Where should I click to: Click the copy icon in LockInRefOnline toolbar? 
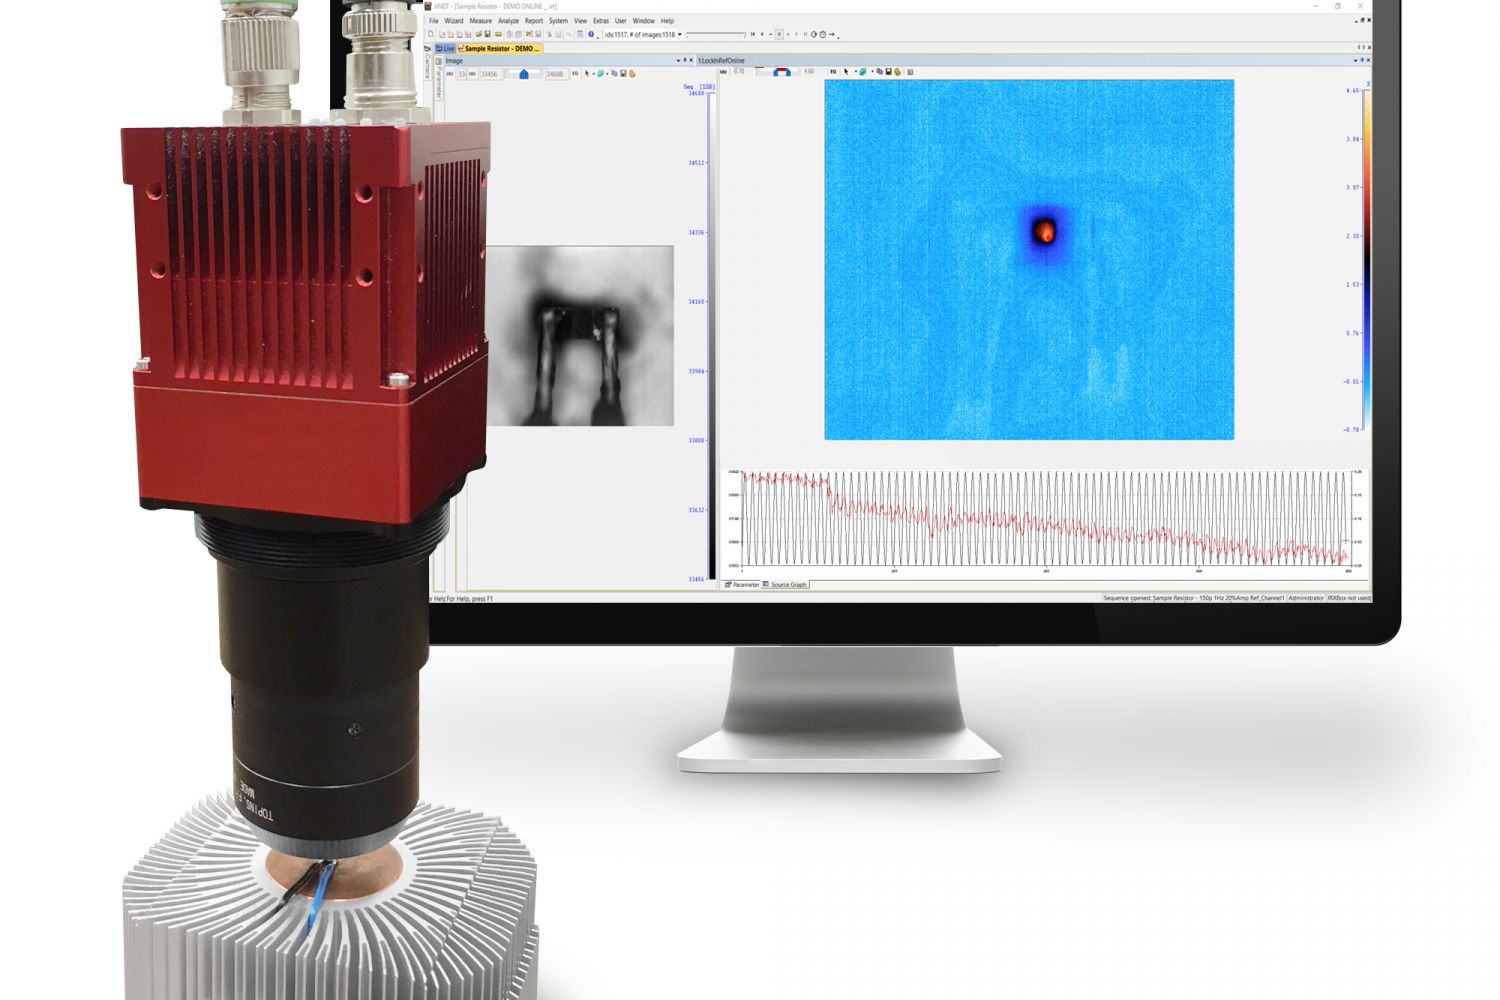[880, 72]
